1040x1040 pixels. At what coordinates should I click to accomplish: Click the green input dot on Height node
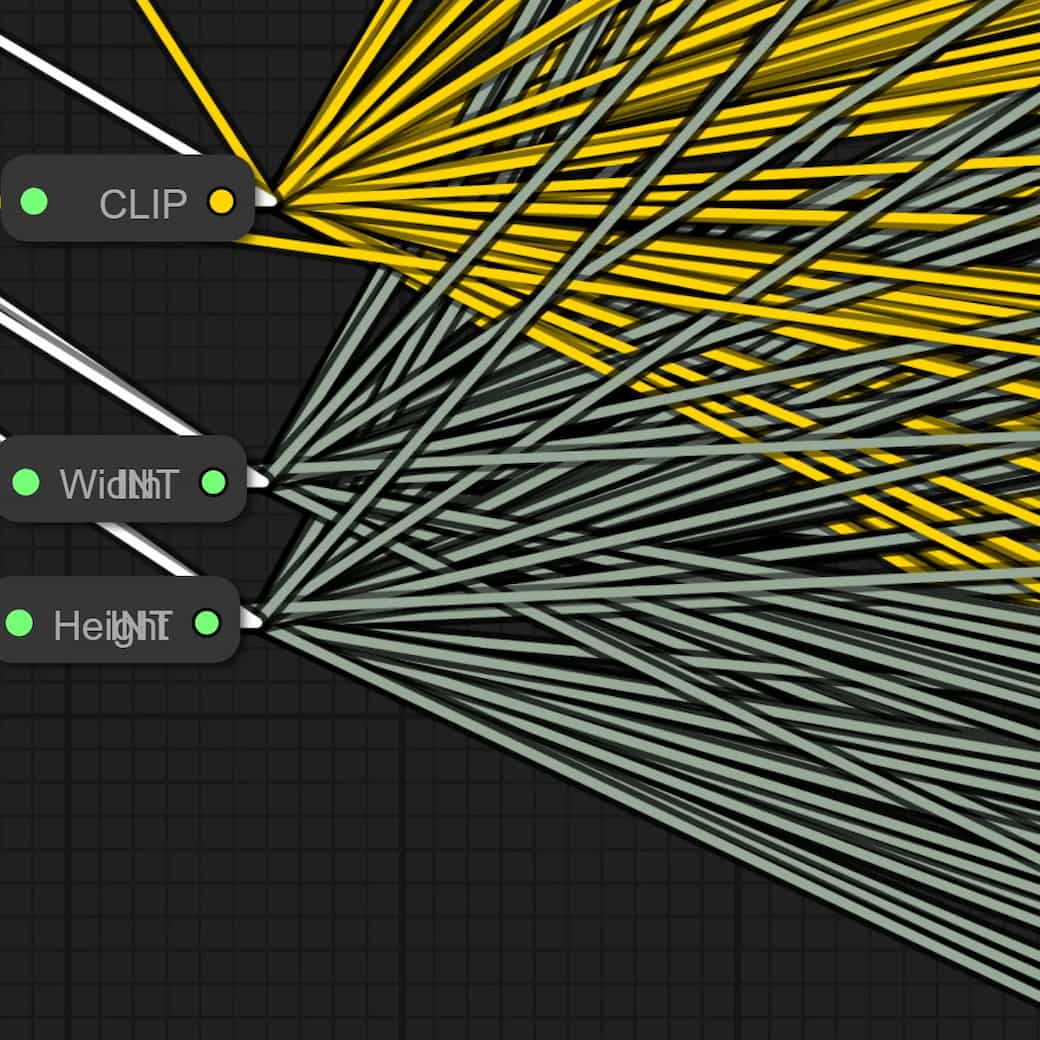click(19, 623)
